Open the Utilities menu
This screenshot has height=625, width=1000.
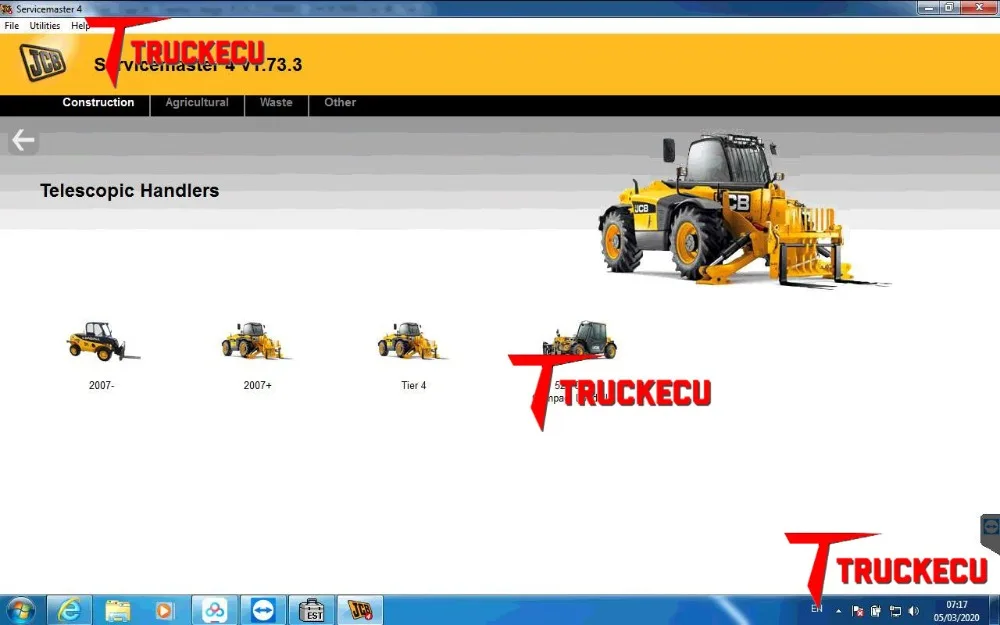coord(45,26)
